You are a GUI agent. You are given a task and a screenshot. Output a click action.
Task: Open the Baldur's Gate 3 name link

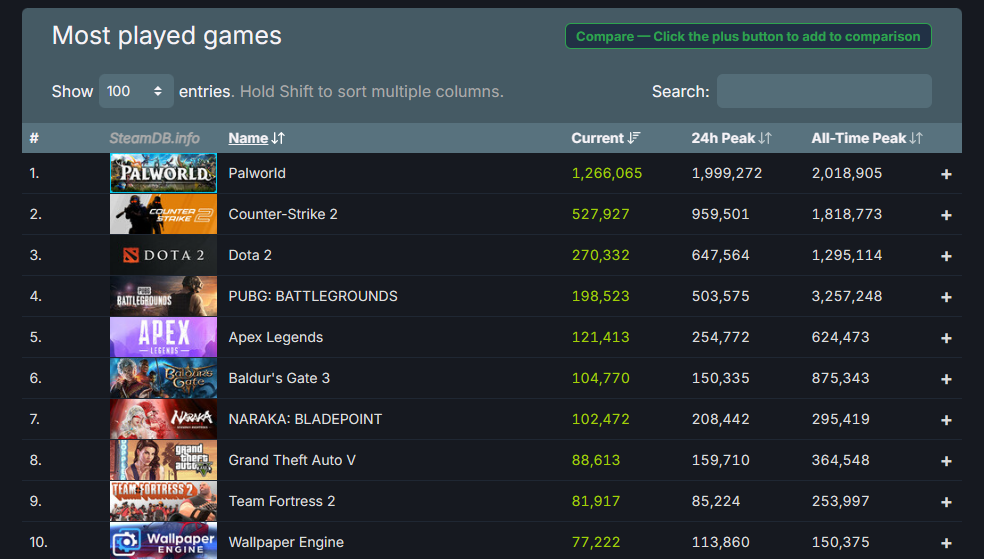(x=279, y=378)
